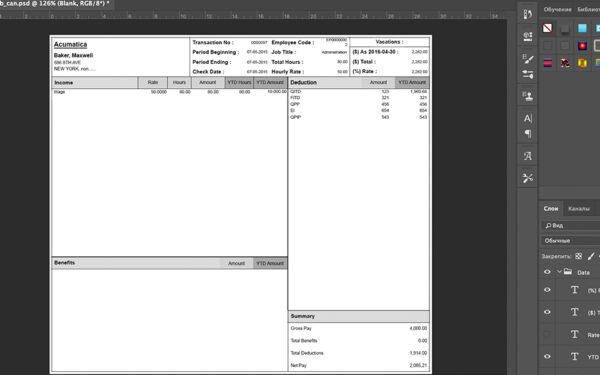This screenshot has width=600, height=375.
Task: Click the Net Pay label
Action: pos(298,365)
